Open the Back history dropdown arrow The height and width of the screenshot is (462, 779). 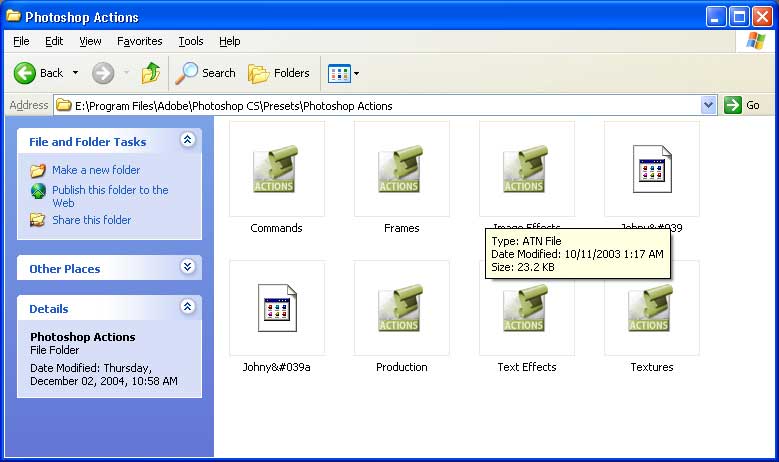[x=76, y=73]
